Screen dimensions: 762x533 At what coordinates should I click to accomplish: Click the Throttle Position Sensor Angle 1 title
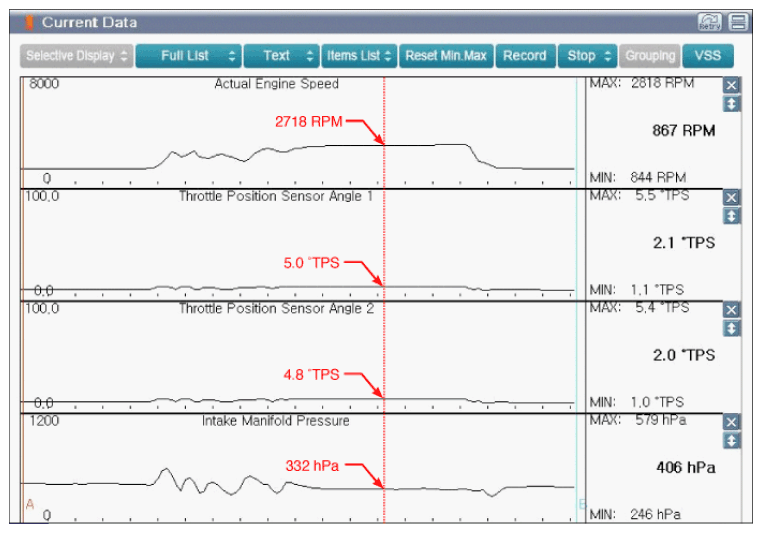pos(276,196)
